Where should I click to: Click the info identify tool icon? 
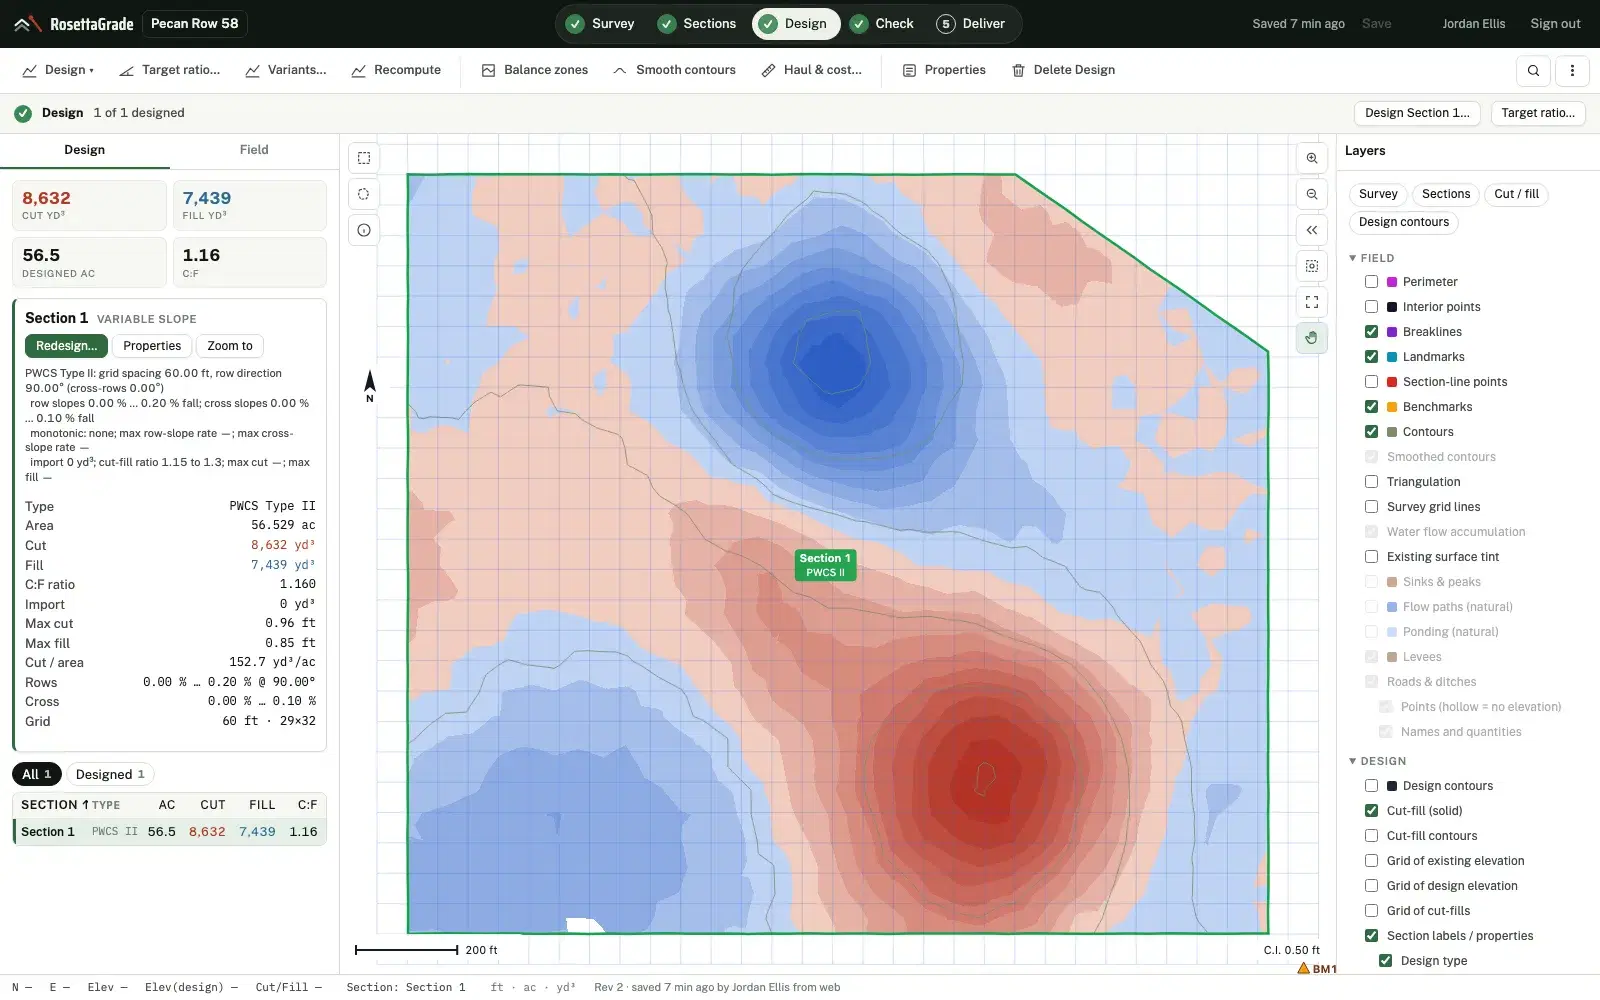pos(364,230)
